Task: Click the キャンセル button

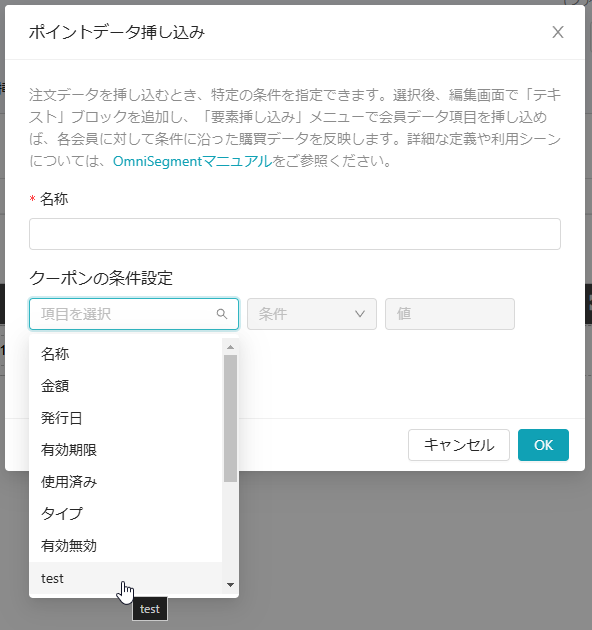Action: tap(459, 445)
